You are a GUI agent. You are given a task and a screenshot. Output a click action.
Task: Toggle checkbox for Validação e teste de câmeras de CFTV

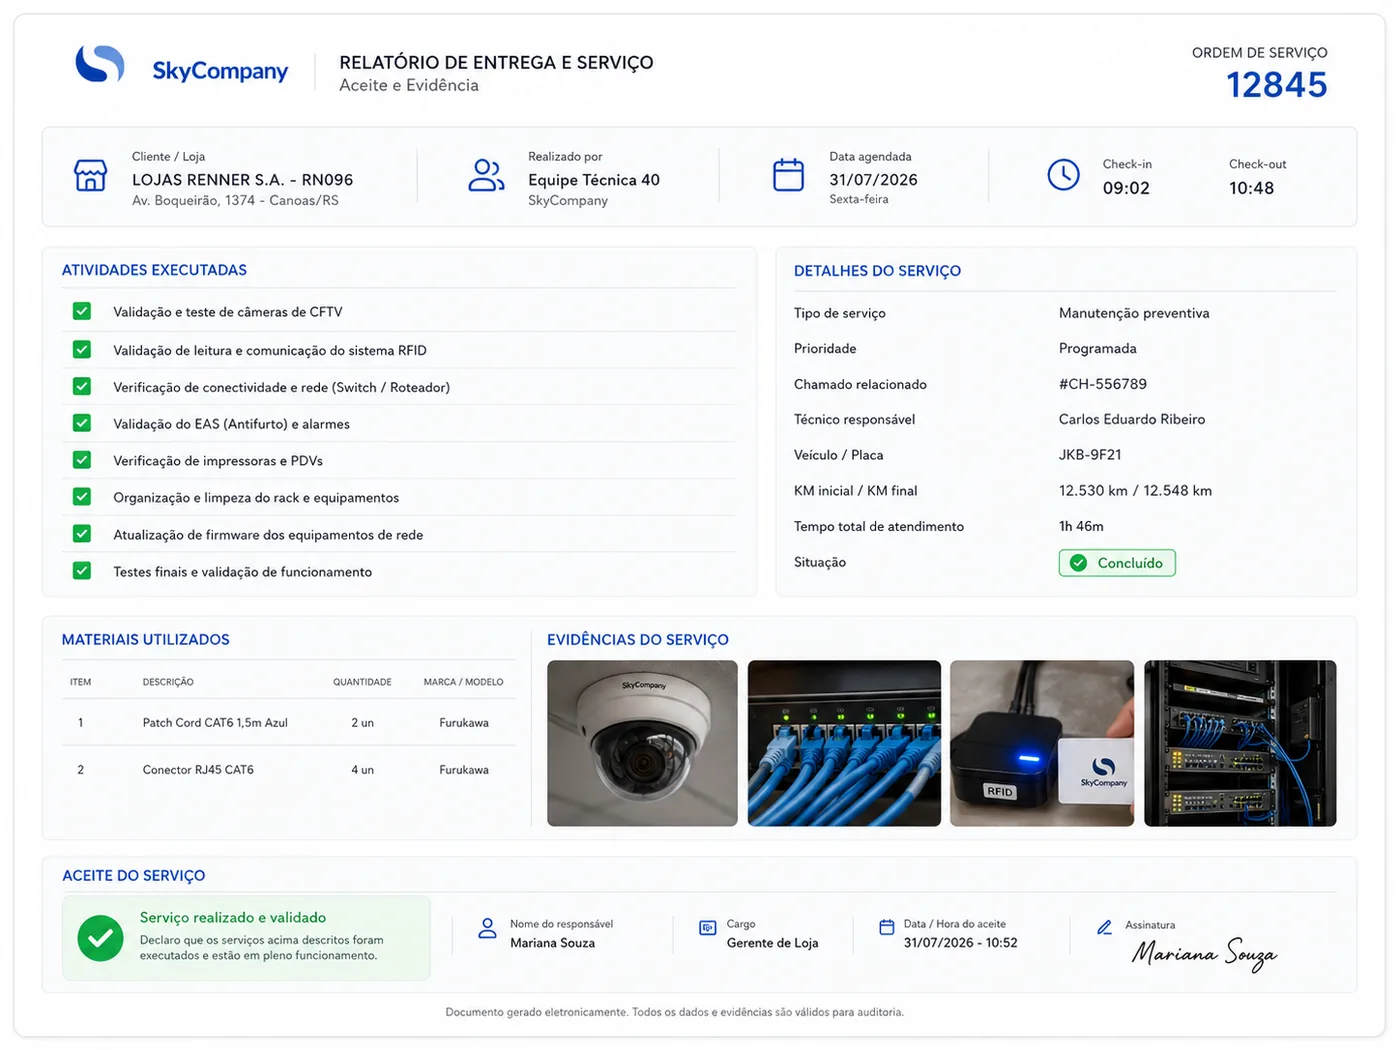click(82, 311)
